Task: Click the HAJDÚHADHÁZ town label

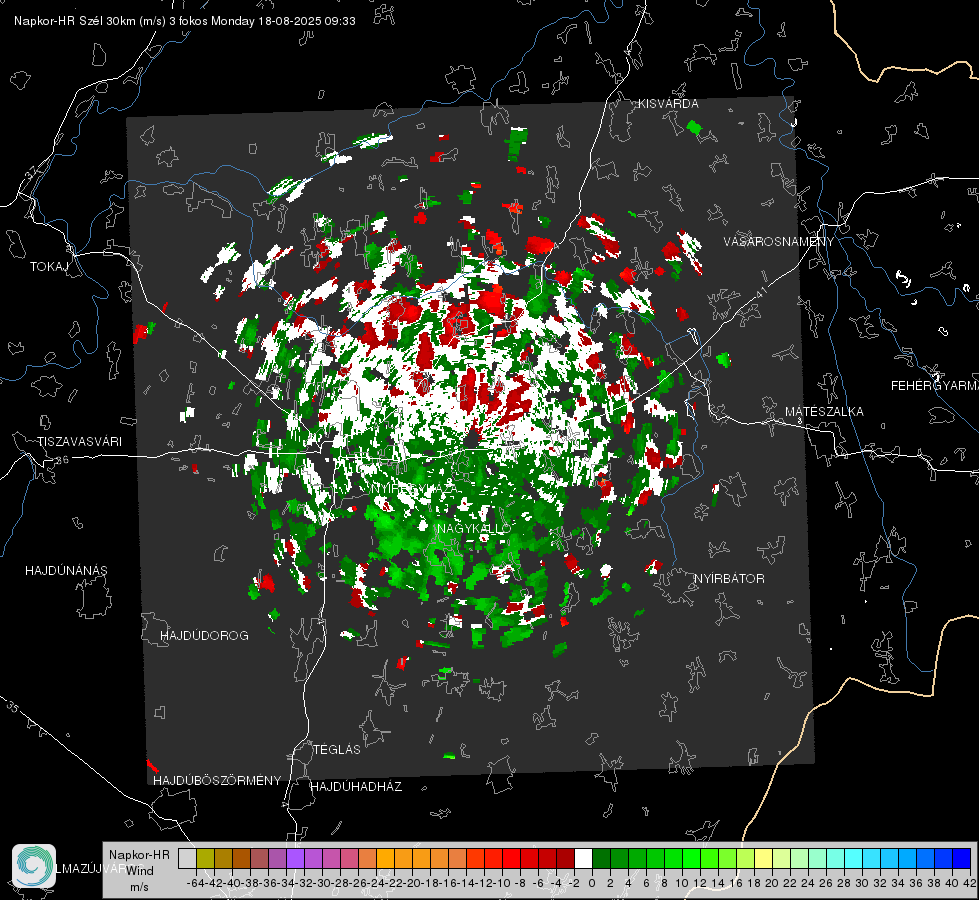Action: [x=356, y=786]
